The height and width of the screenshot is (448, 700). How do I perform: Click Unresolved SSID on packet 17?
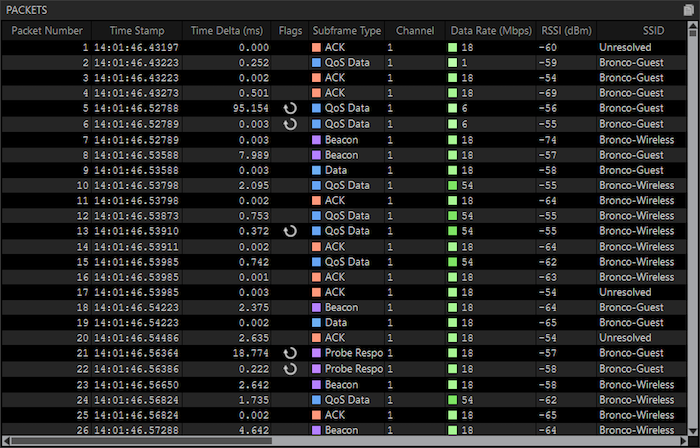click(x=625, y=292)
